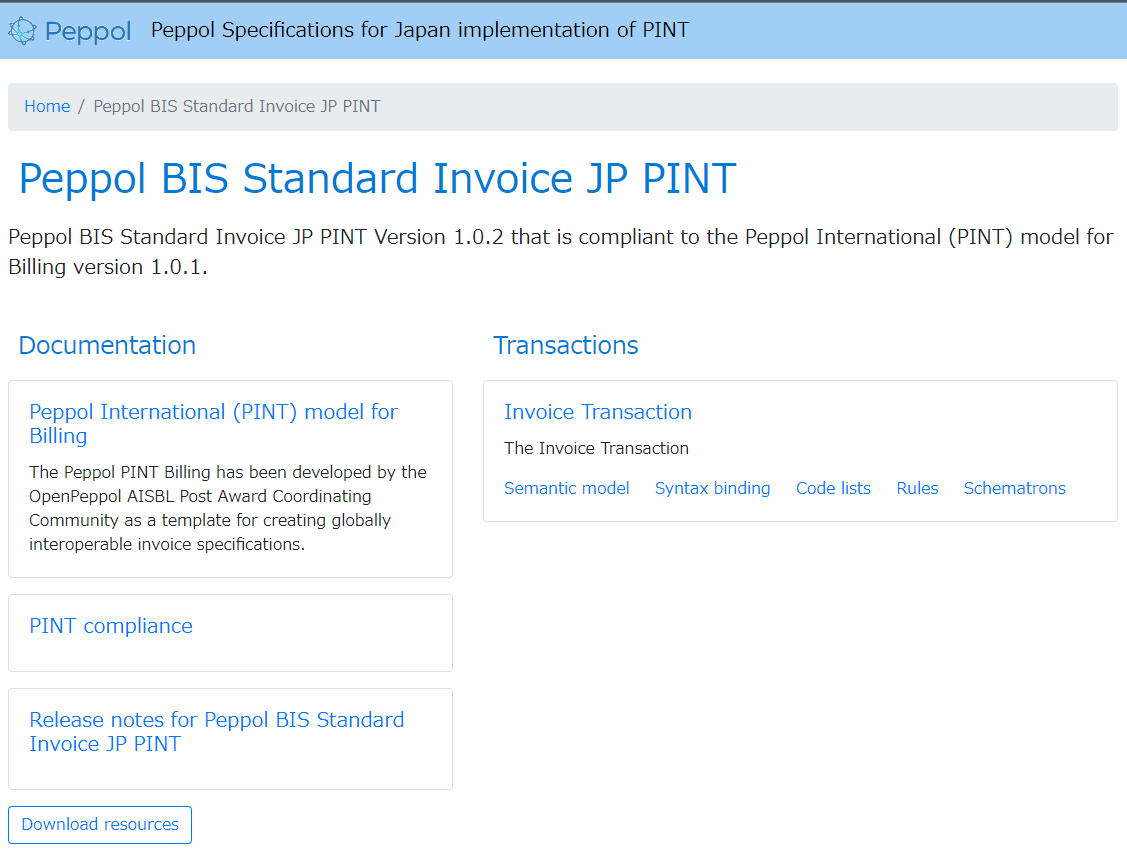
Task: Open the Peppol brand name link
Action: 88,31
